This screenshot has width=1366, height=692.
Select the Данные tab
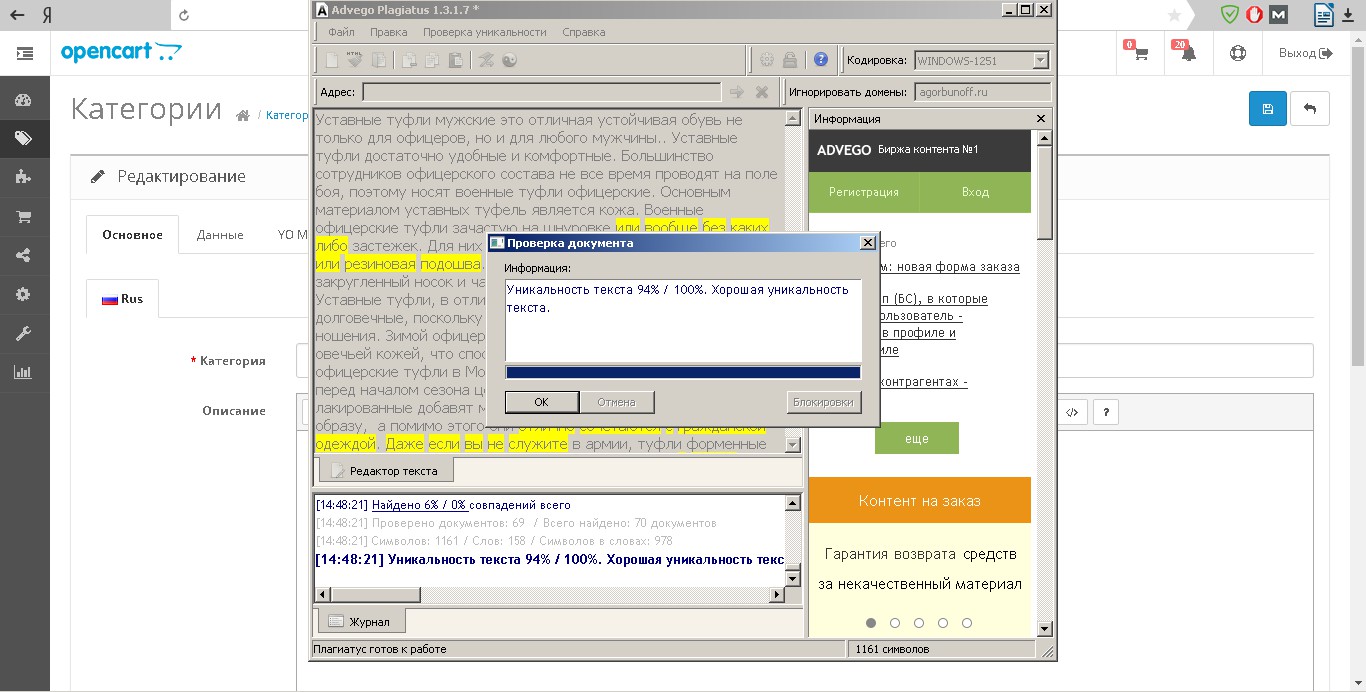[220, 235]
